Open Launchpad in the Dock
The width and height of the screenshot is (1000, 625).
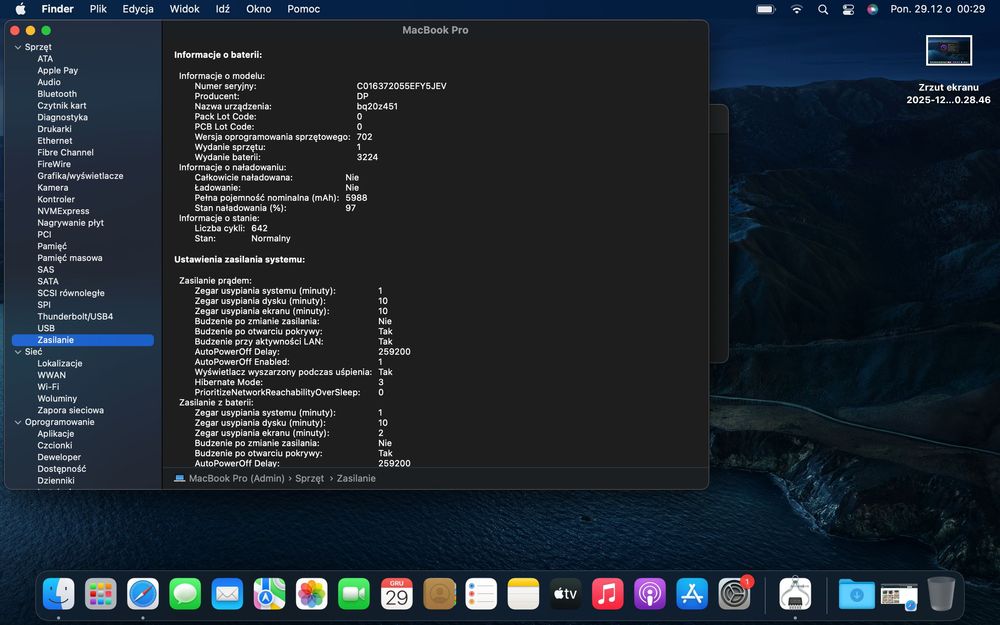tap(101, 594)
